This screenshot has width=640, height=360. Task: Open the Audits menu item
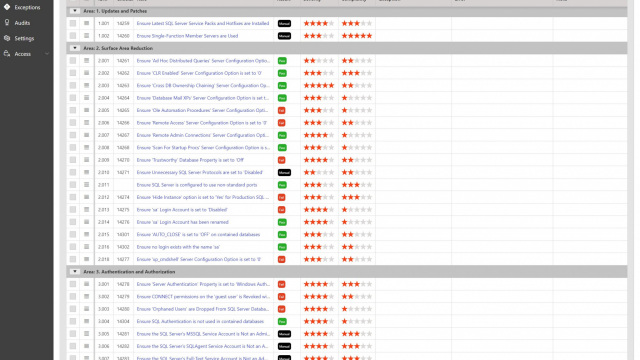coord(22,23)
